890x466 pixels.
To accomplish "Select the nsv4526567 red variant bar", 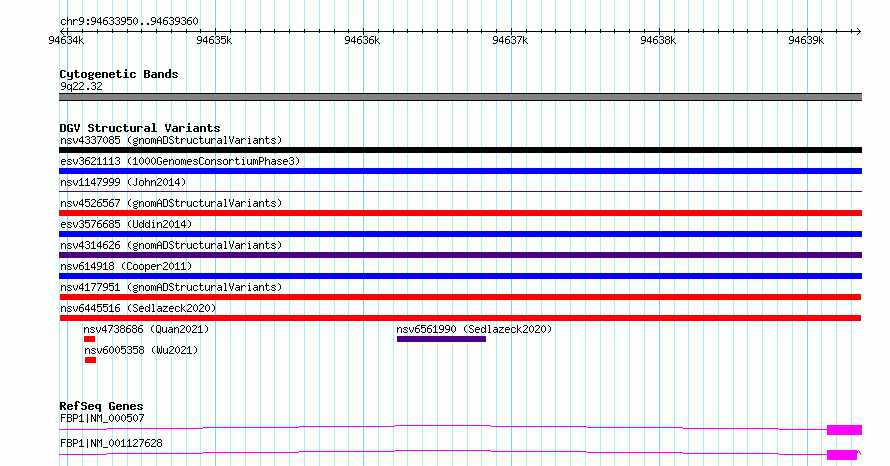I will (460, 213).
